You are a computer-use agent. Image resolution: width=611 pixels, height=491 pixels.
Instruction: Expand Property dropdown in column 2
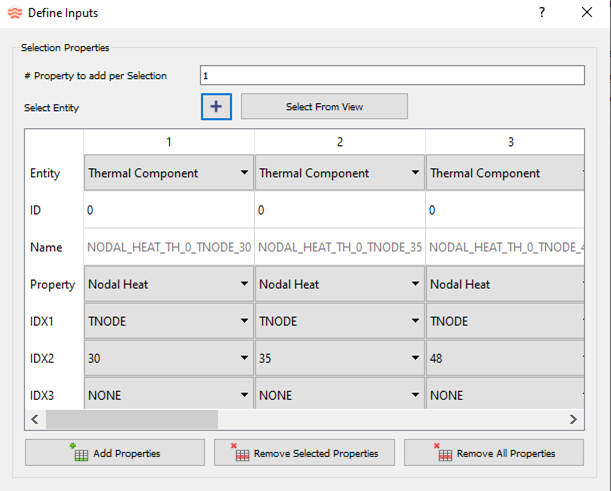339,284
